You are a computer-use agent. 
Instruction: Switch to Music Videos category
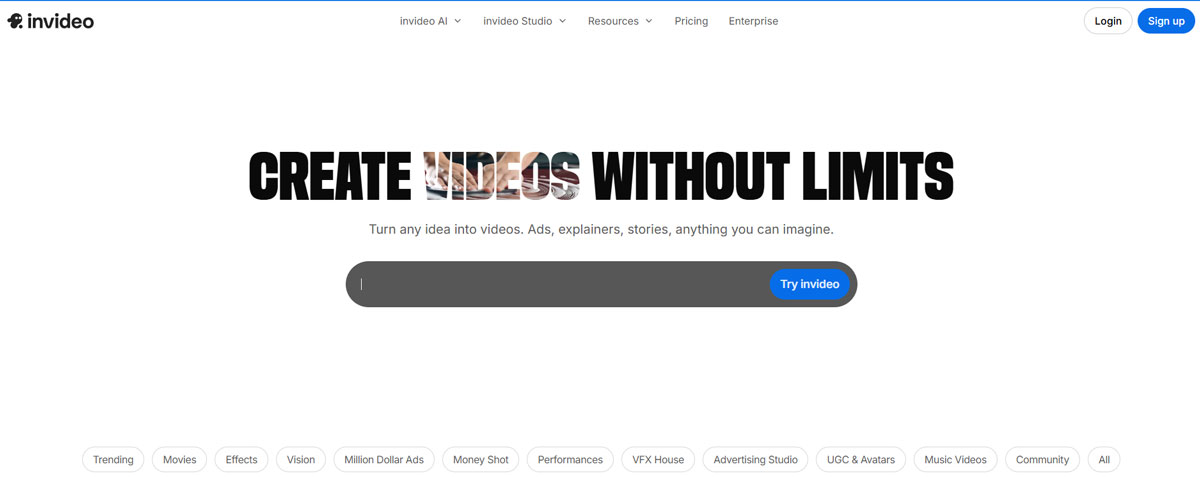pos(955,460)
